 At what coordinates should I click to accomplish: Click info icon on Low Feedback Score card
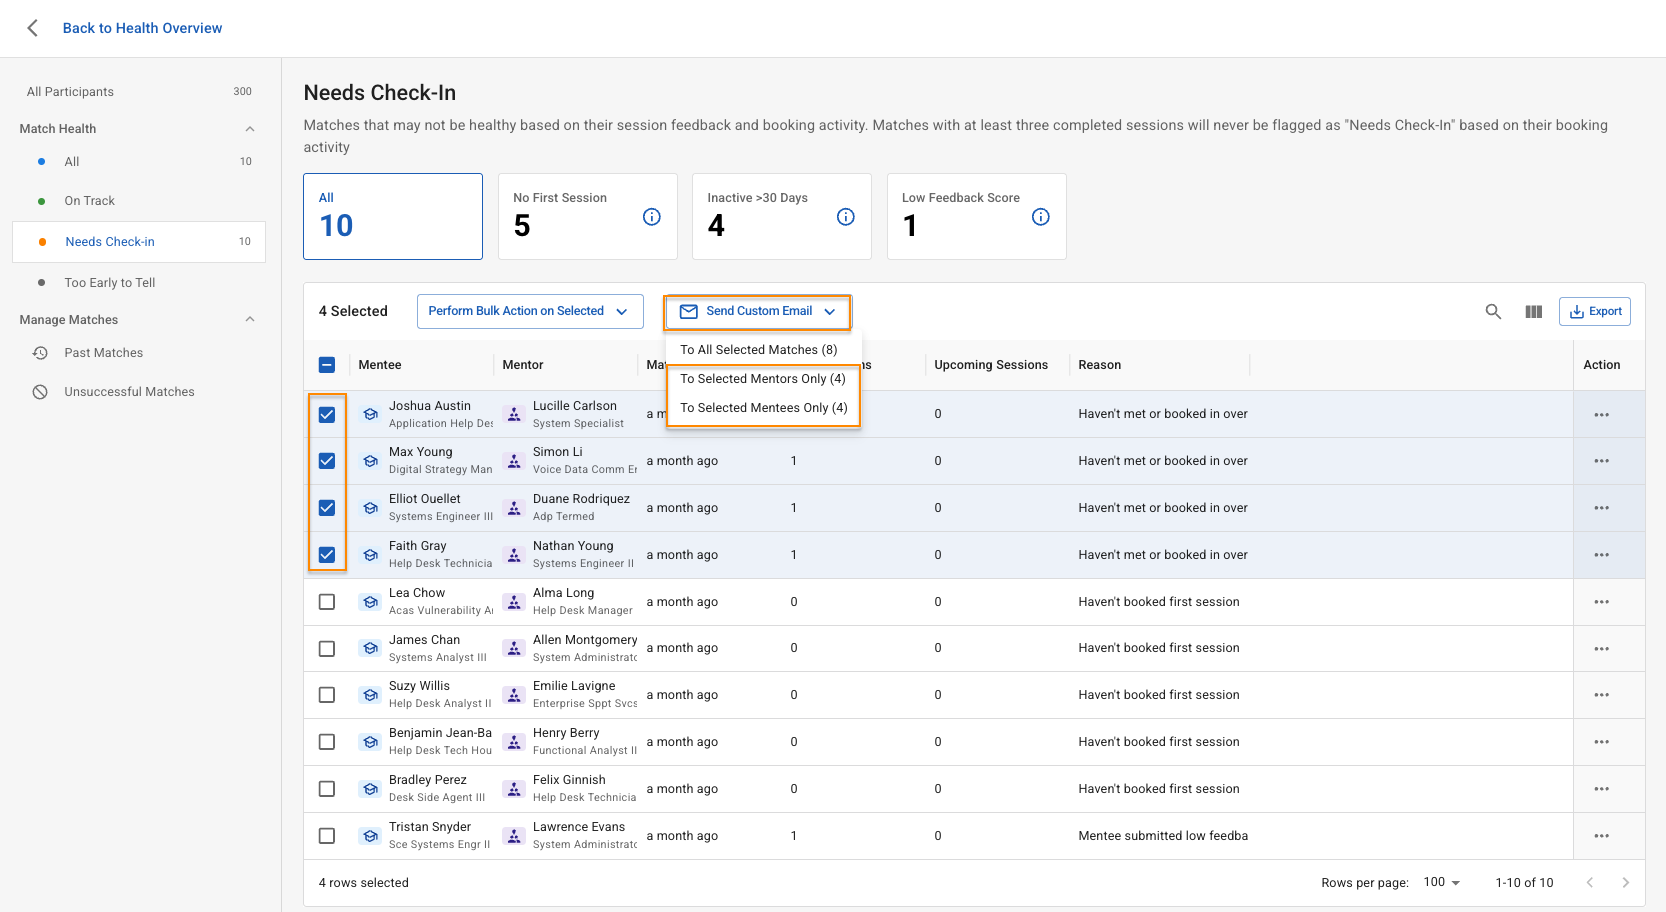tap(1040, 217)
